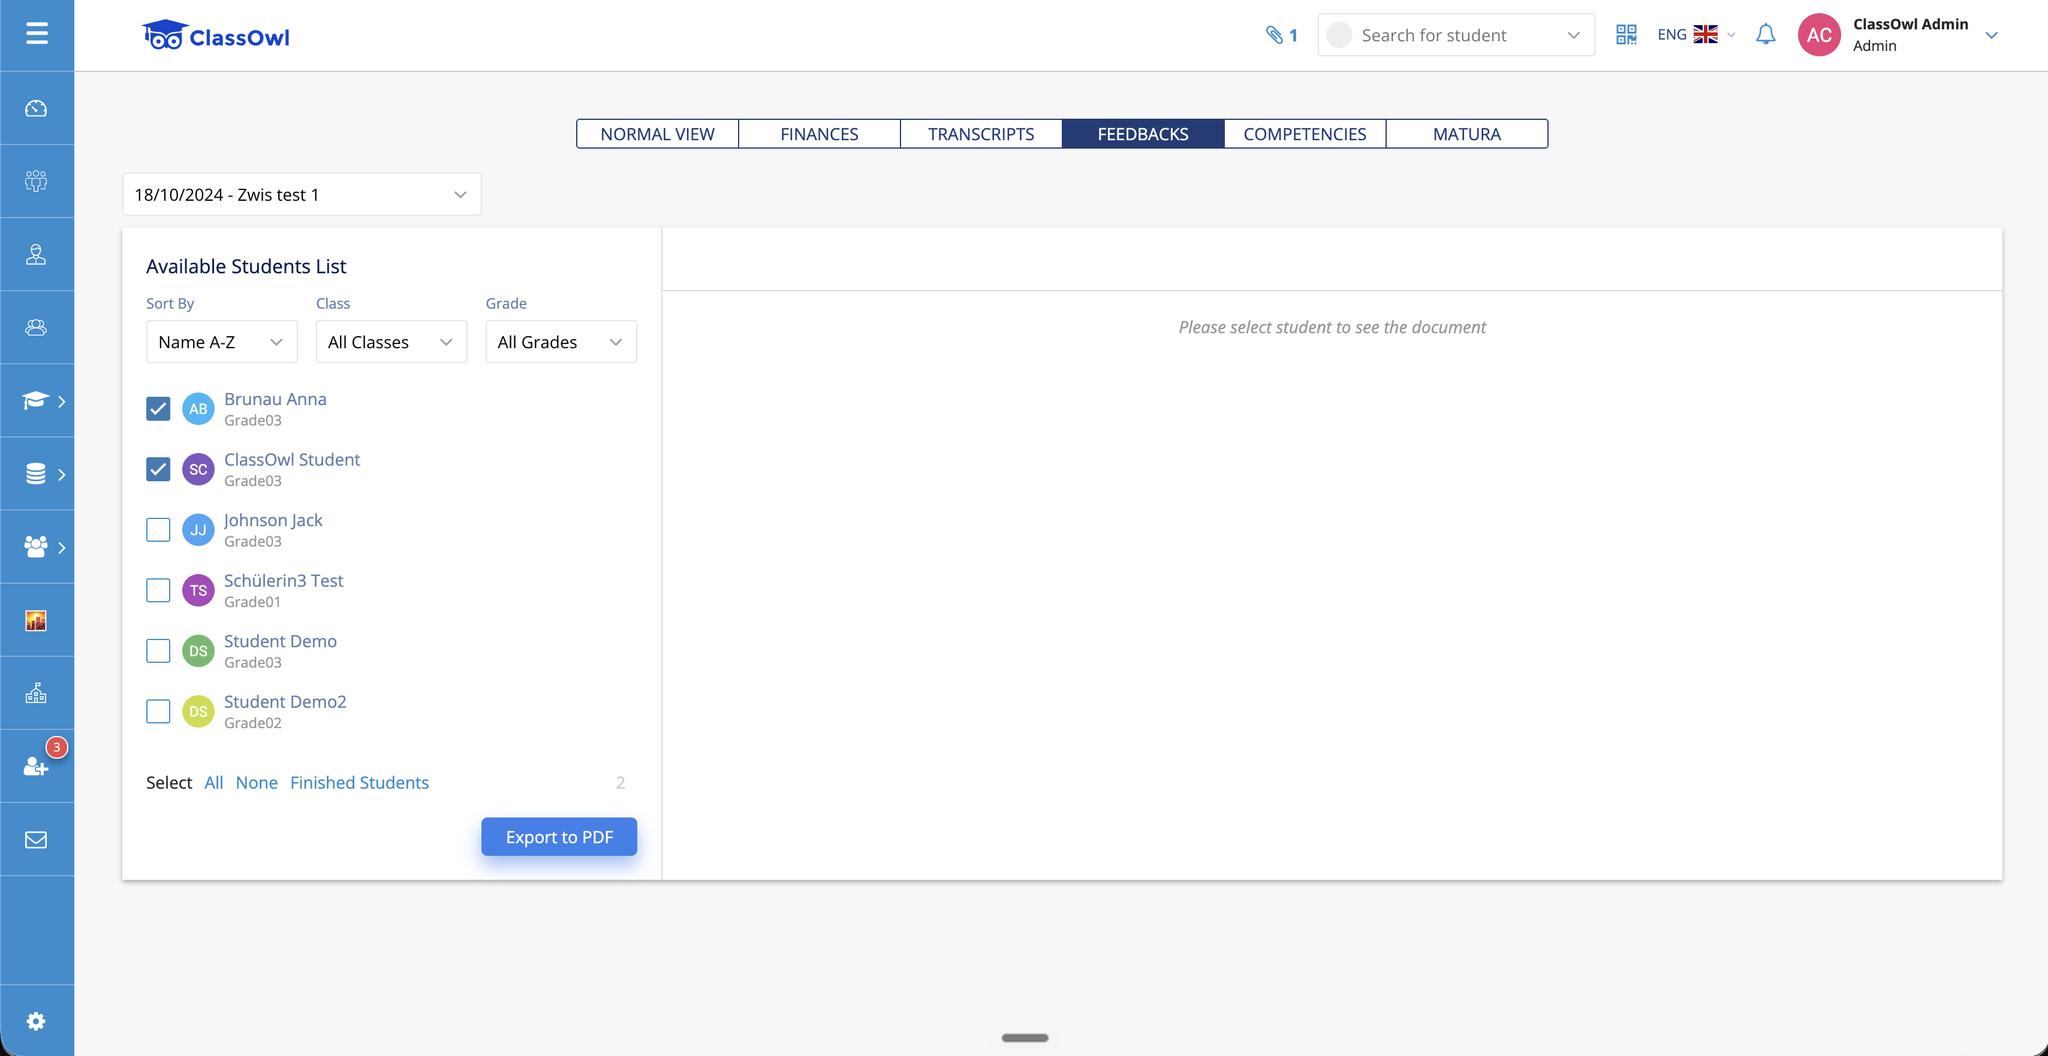The image size is (2048, 1056).
Task: Click Schülerin3 Test's TS avatar
Action: click(198, 590)
